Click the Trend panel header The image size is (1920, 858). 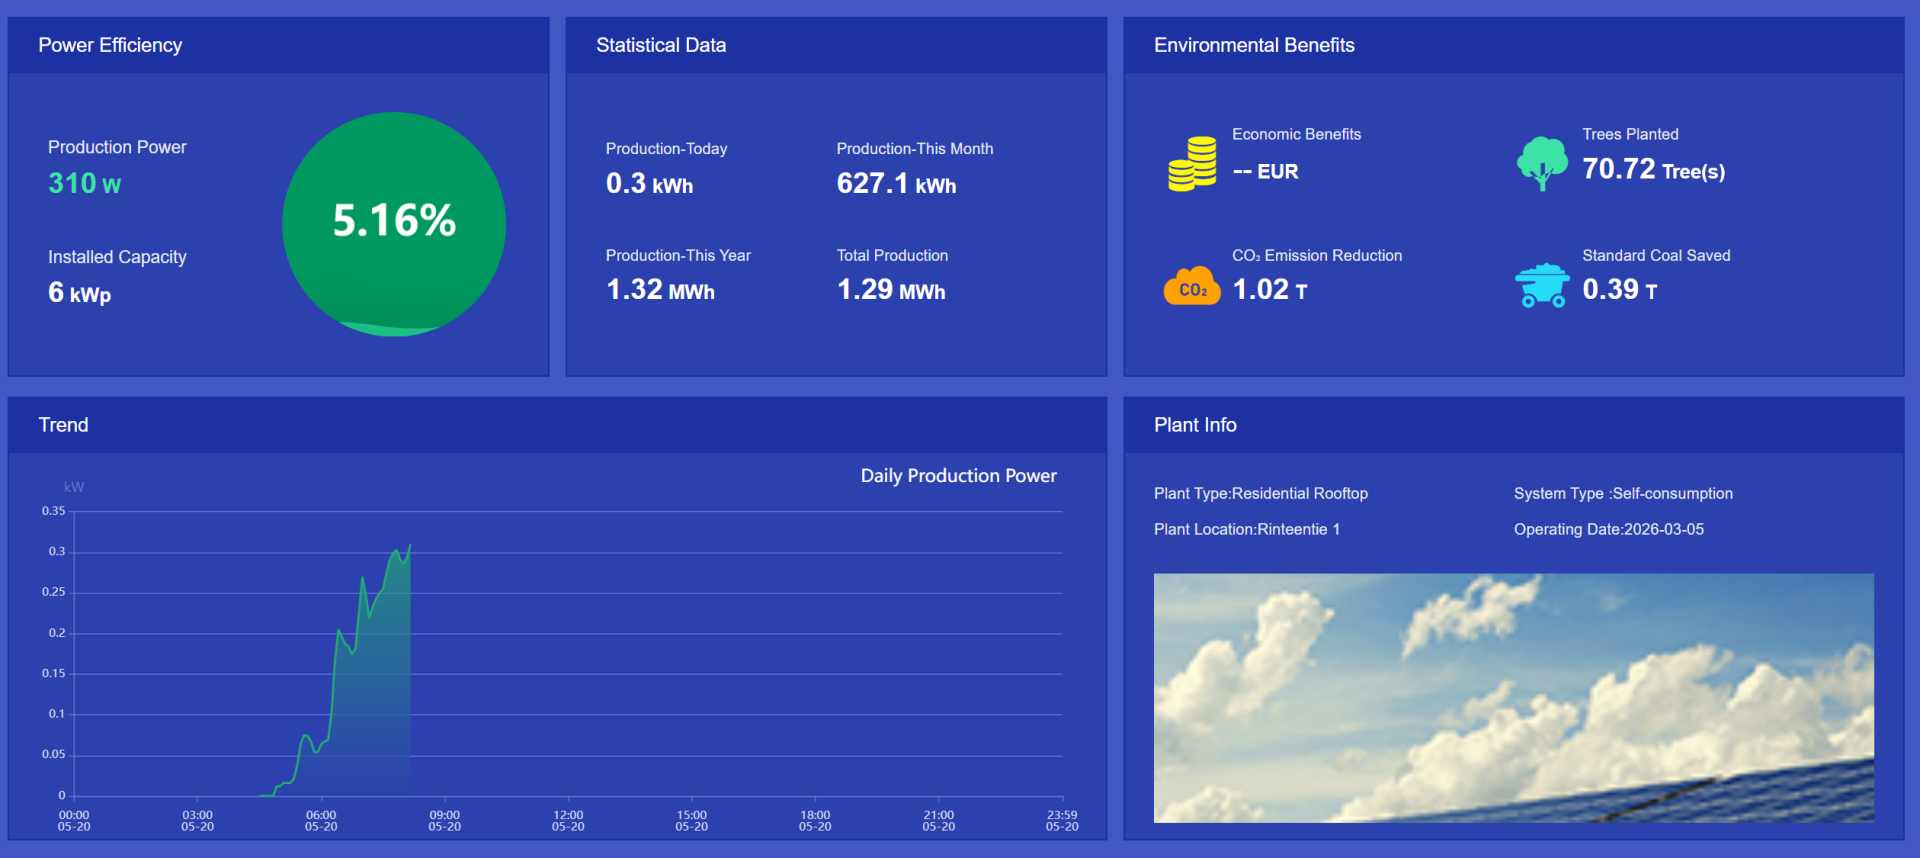[x=557, y=425]
